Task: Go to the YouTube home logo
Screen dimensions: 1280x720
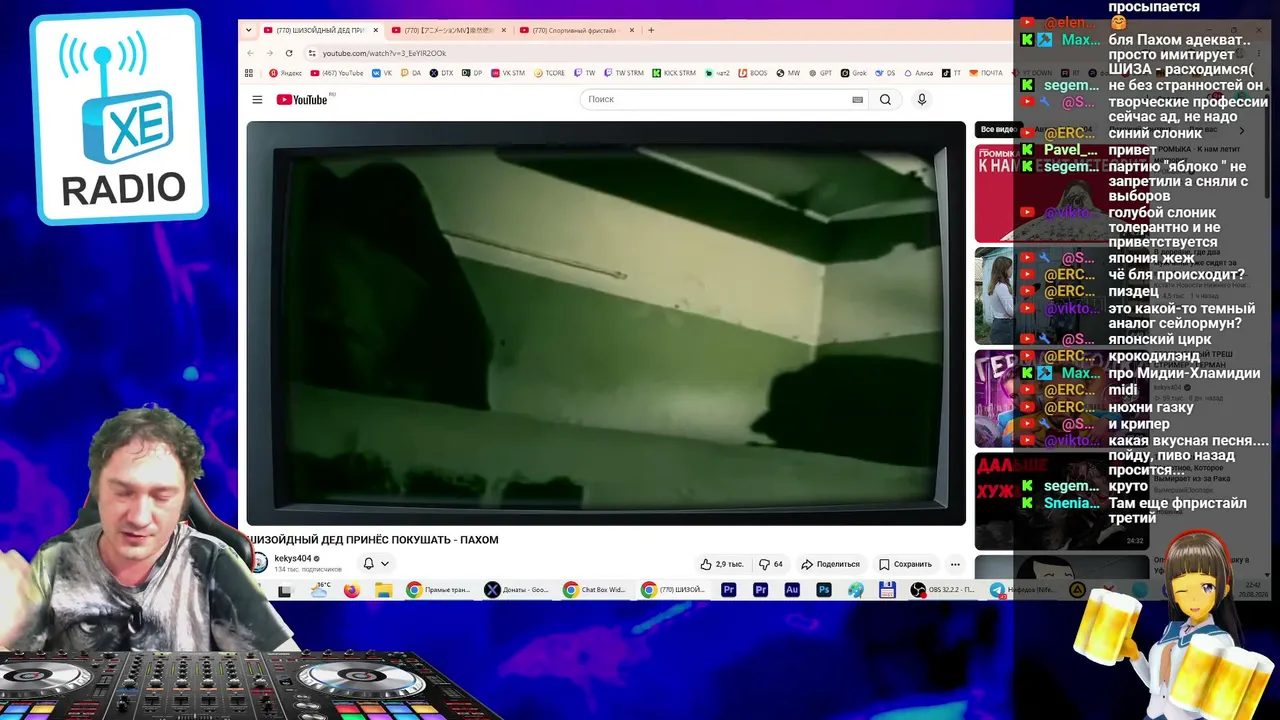Action: click(x=302, y=99)
